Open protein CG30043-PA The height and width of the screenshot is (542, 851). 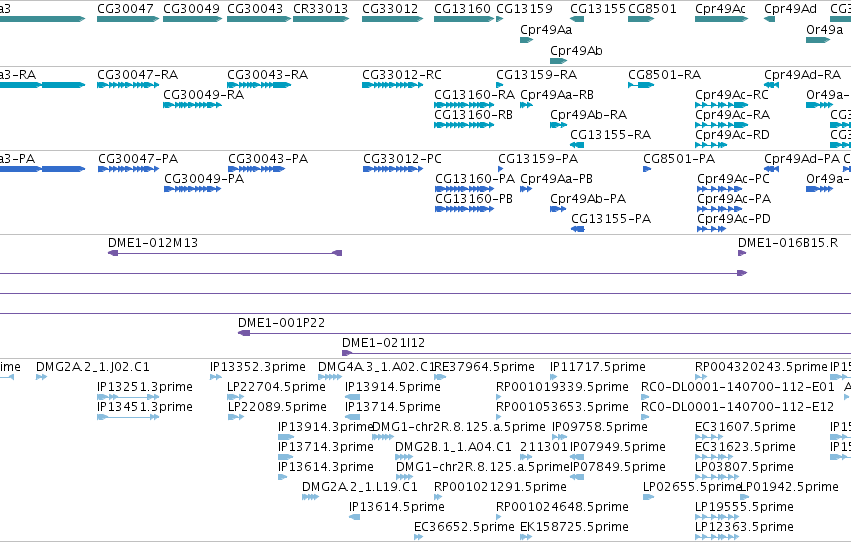point(257,169)
